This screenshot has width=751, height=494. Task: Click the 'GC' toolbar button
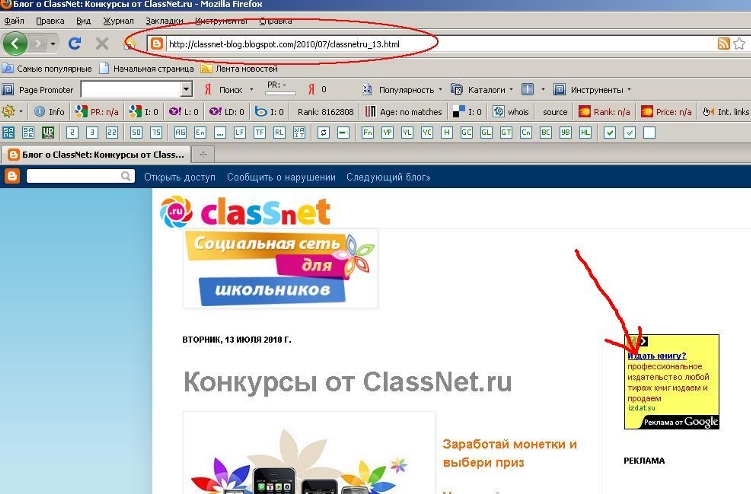466,132
